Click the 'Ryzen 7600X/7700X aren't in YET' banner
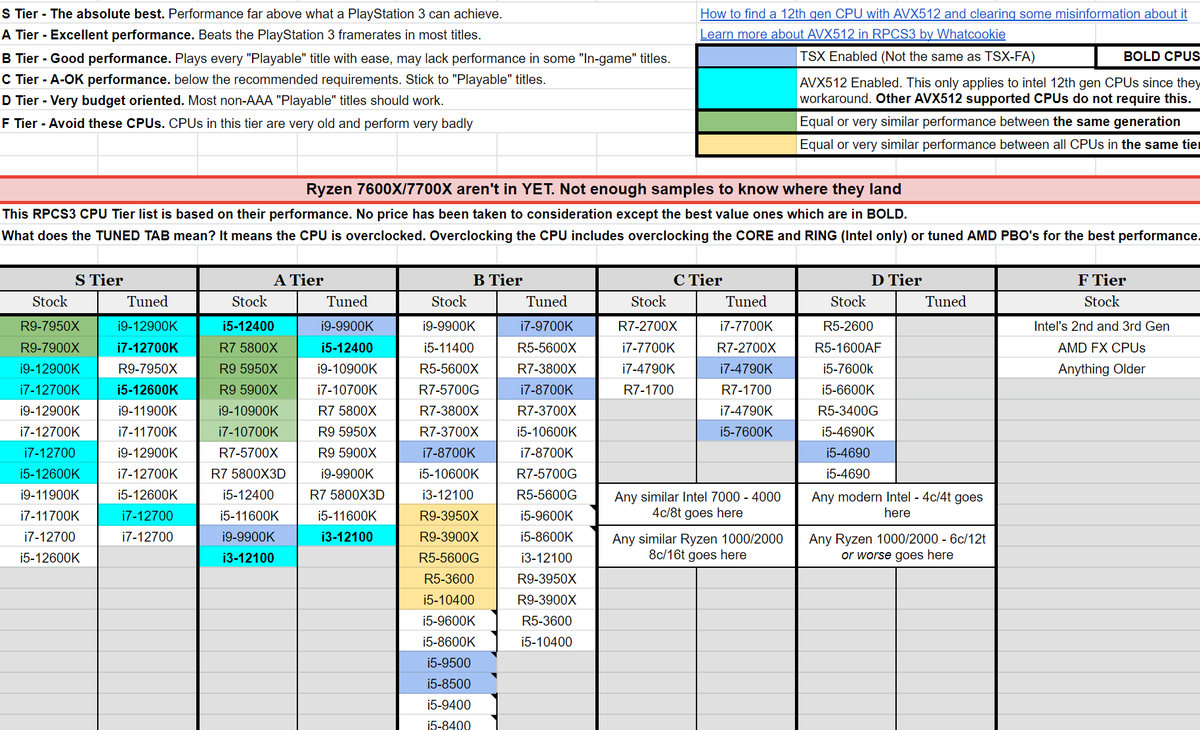 [600, 189]
